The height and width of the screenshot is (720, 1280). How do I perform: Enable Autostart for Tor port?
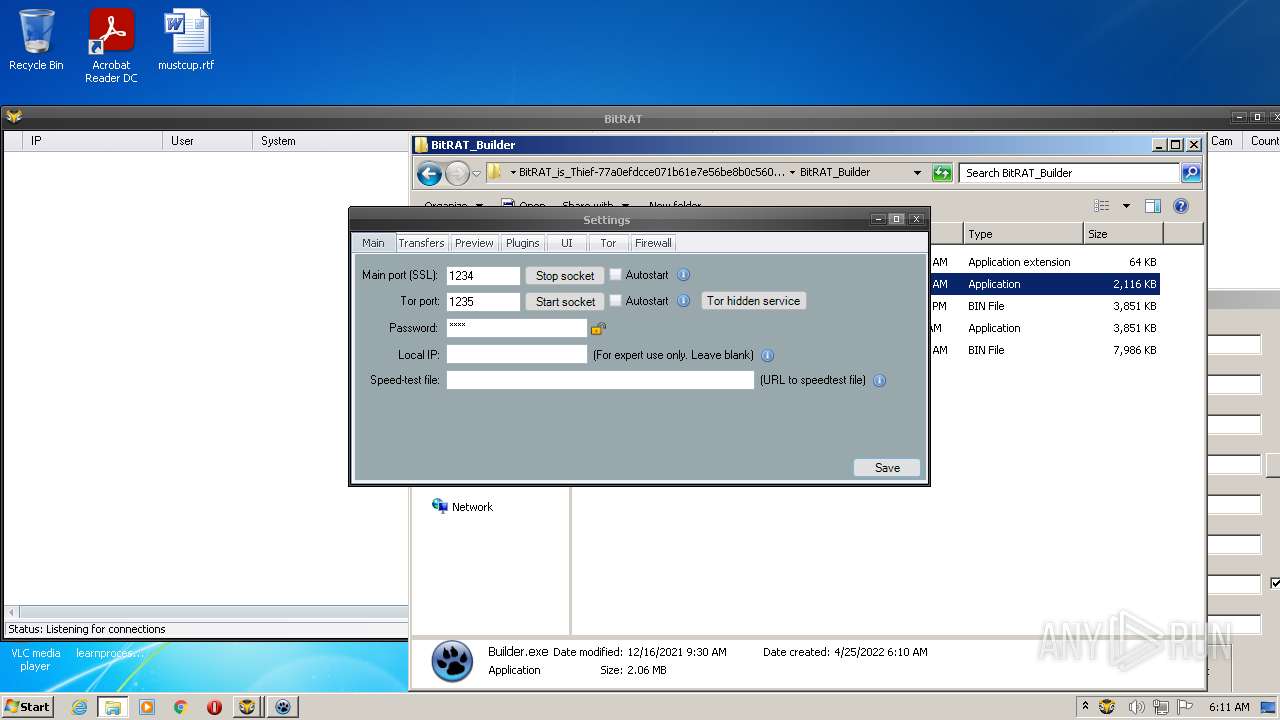point(616,300)
